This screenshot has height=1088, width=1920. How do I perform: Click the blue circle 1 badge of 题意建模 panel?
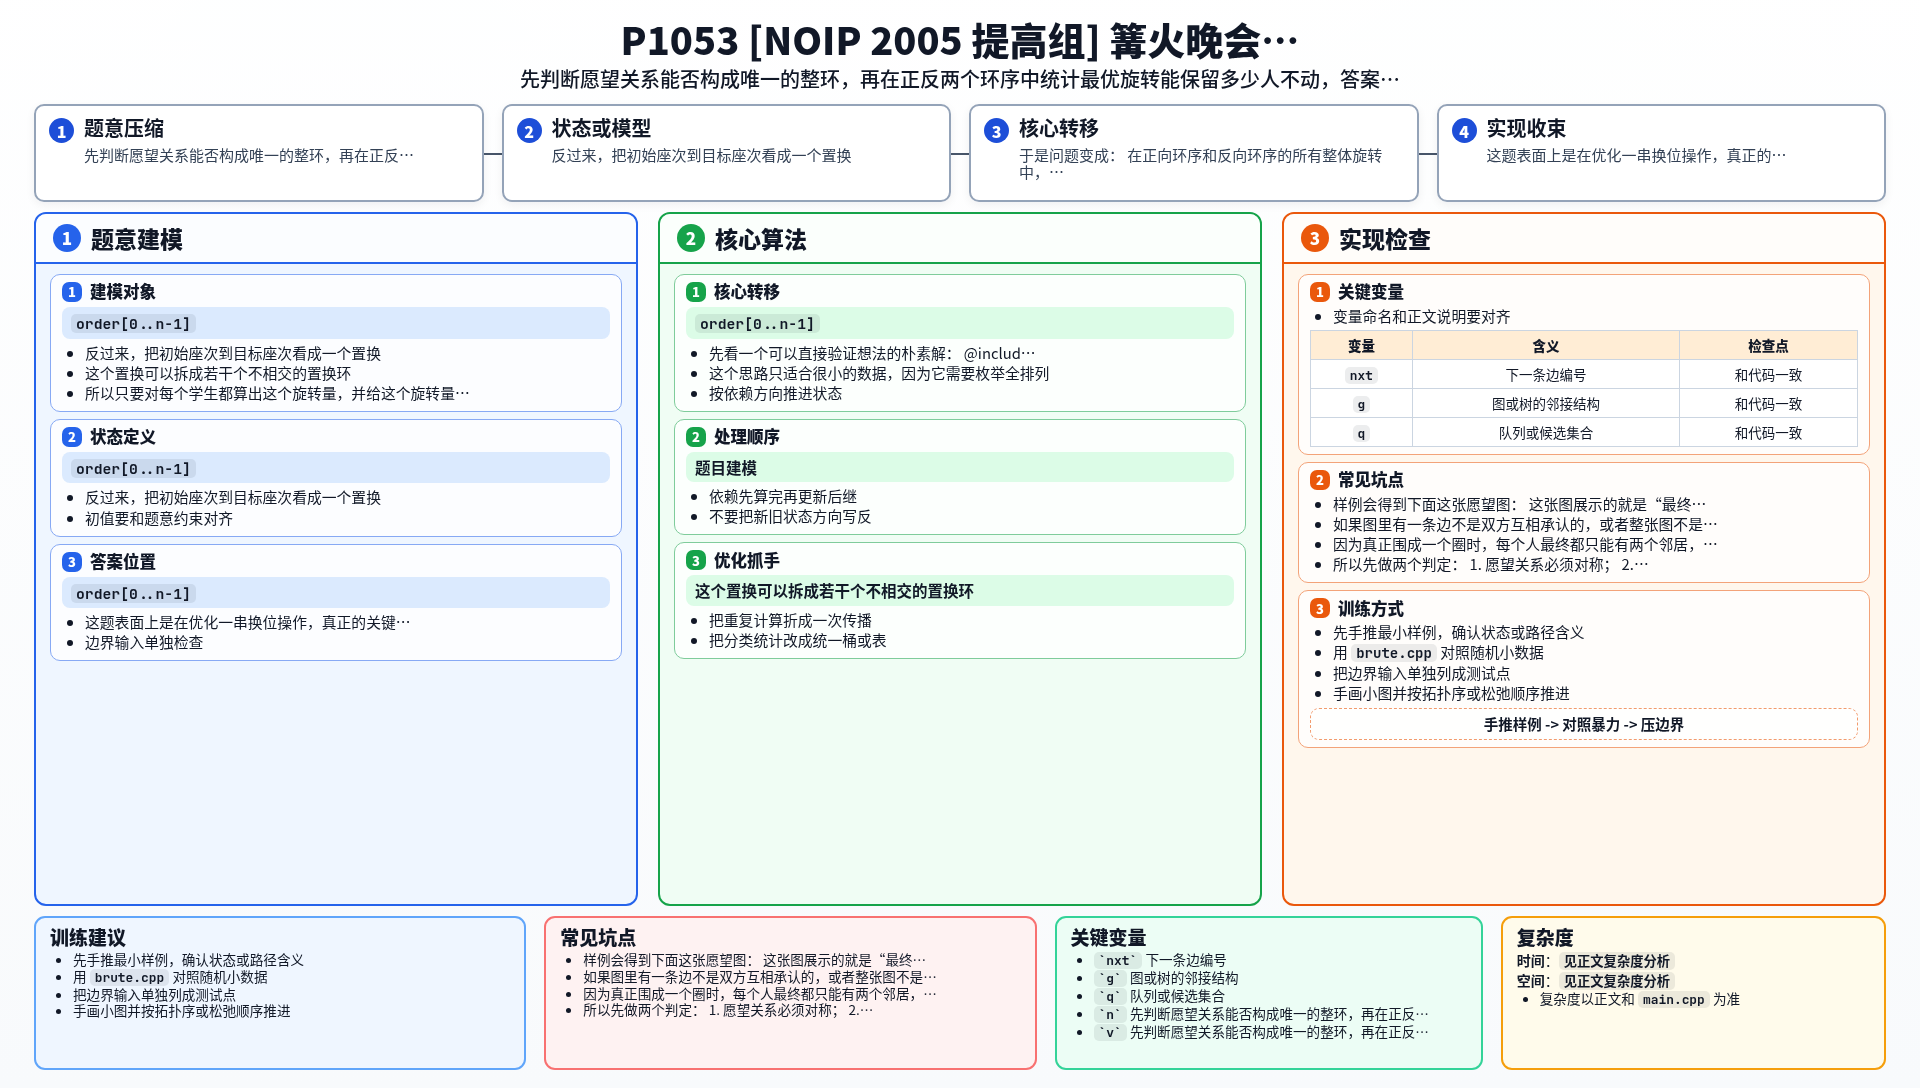(67, 238)
